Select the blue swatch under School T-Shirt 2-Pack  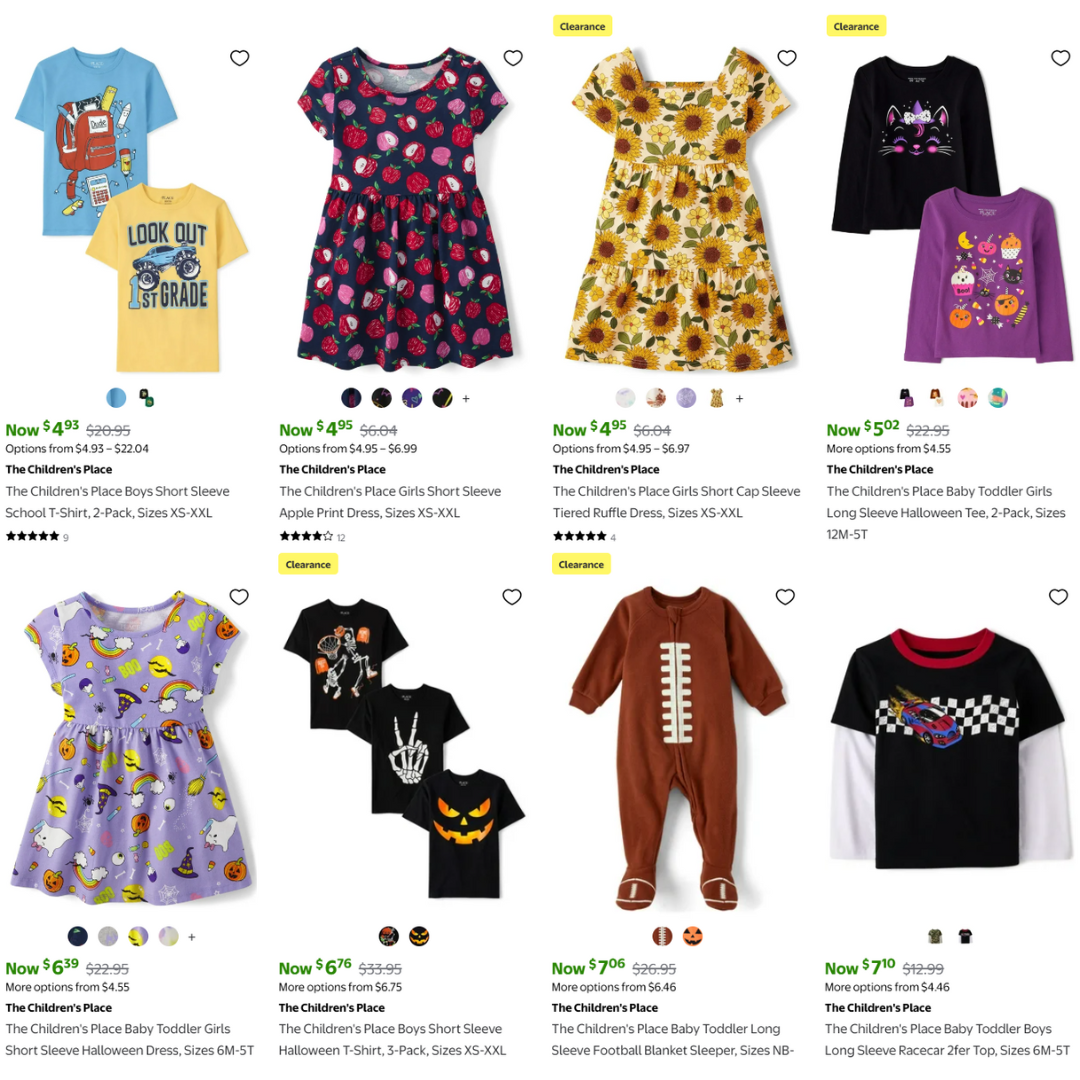point(116,397)
